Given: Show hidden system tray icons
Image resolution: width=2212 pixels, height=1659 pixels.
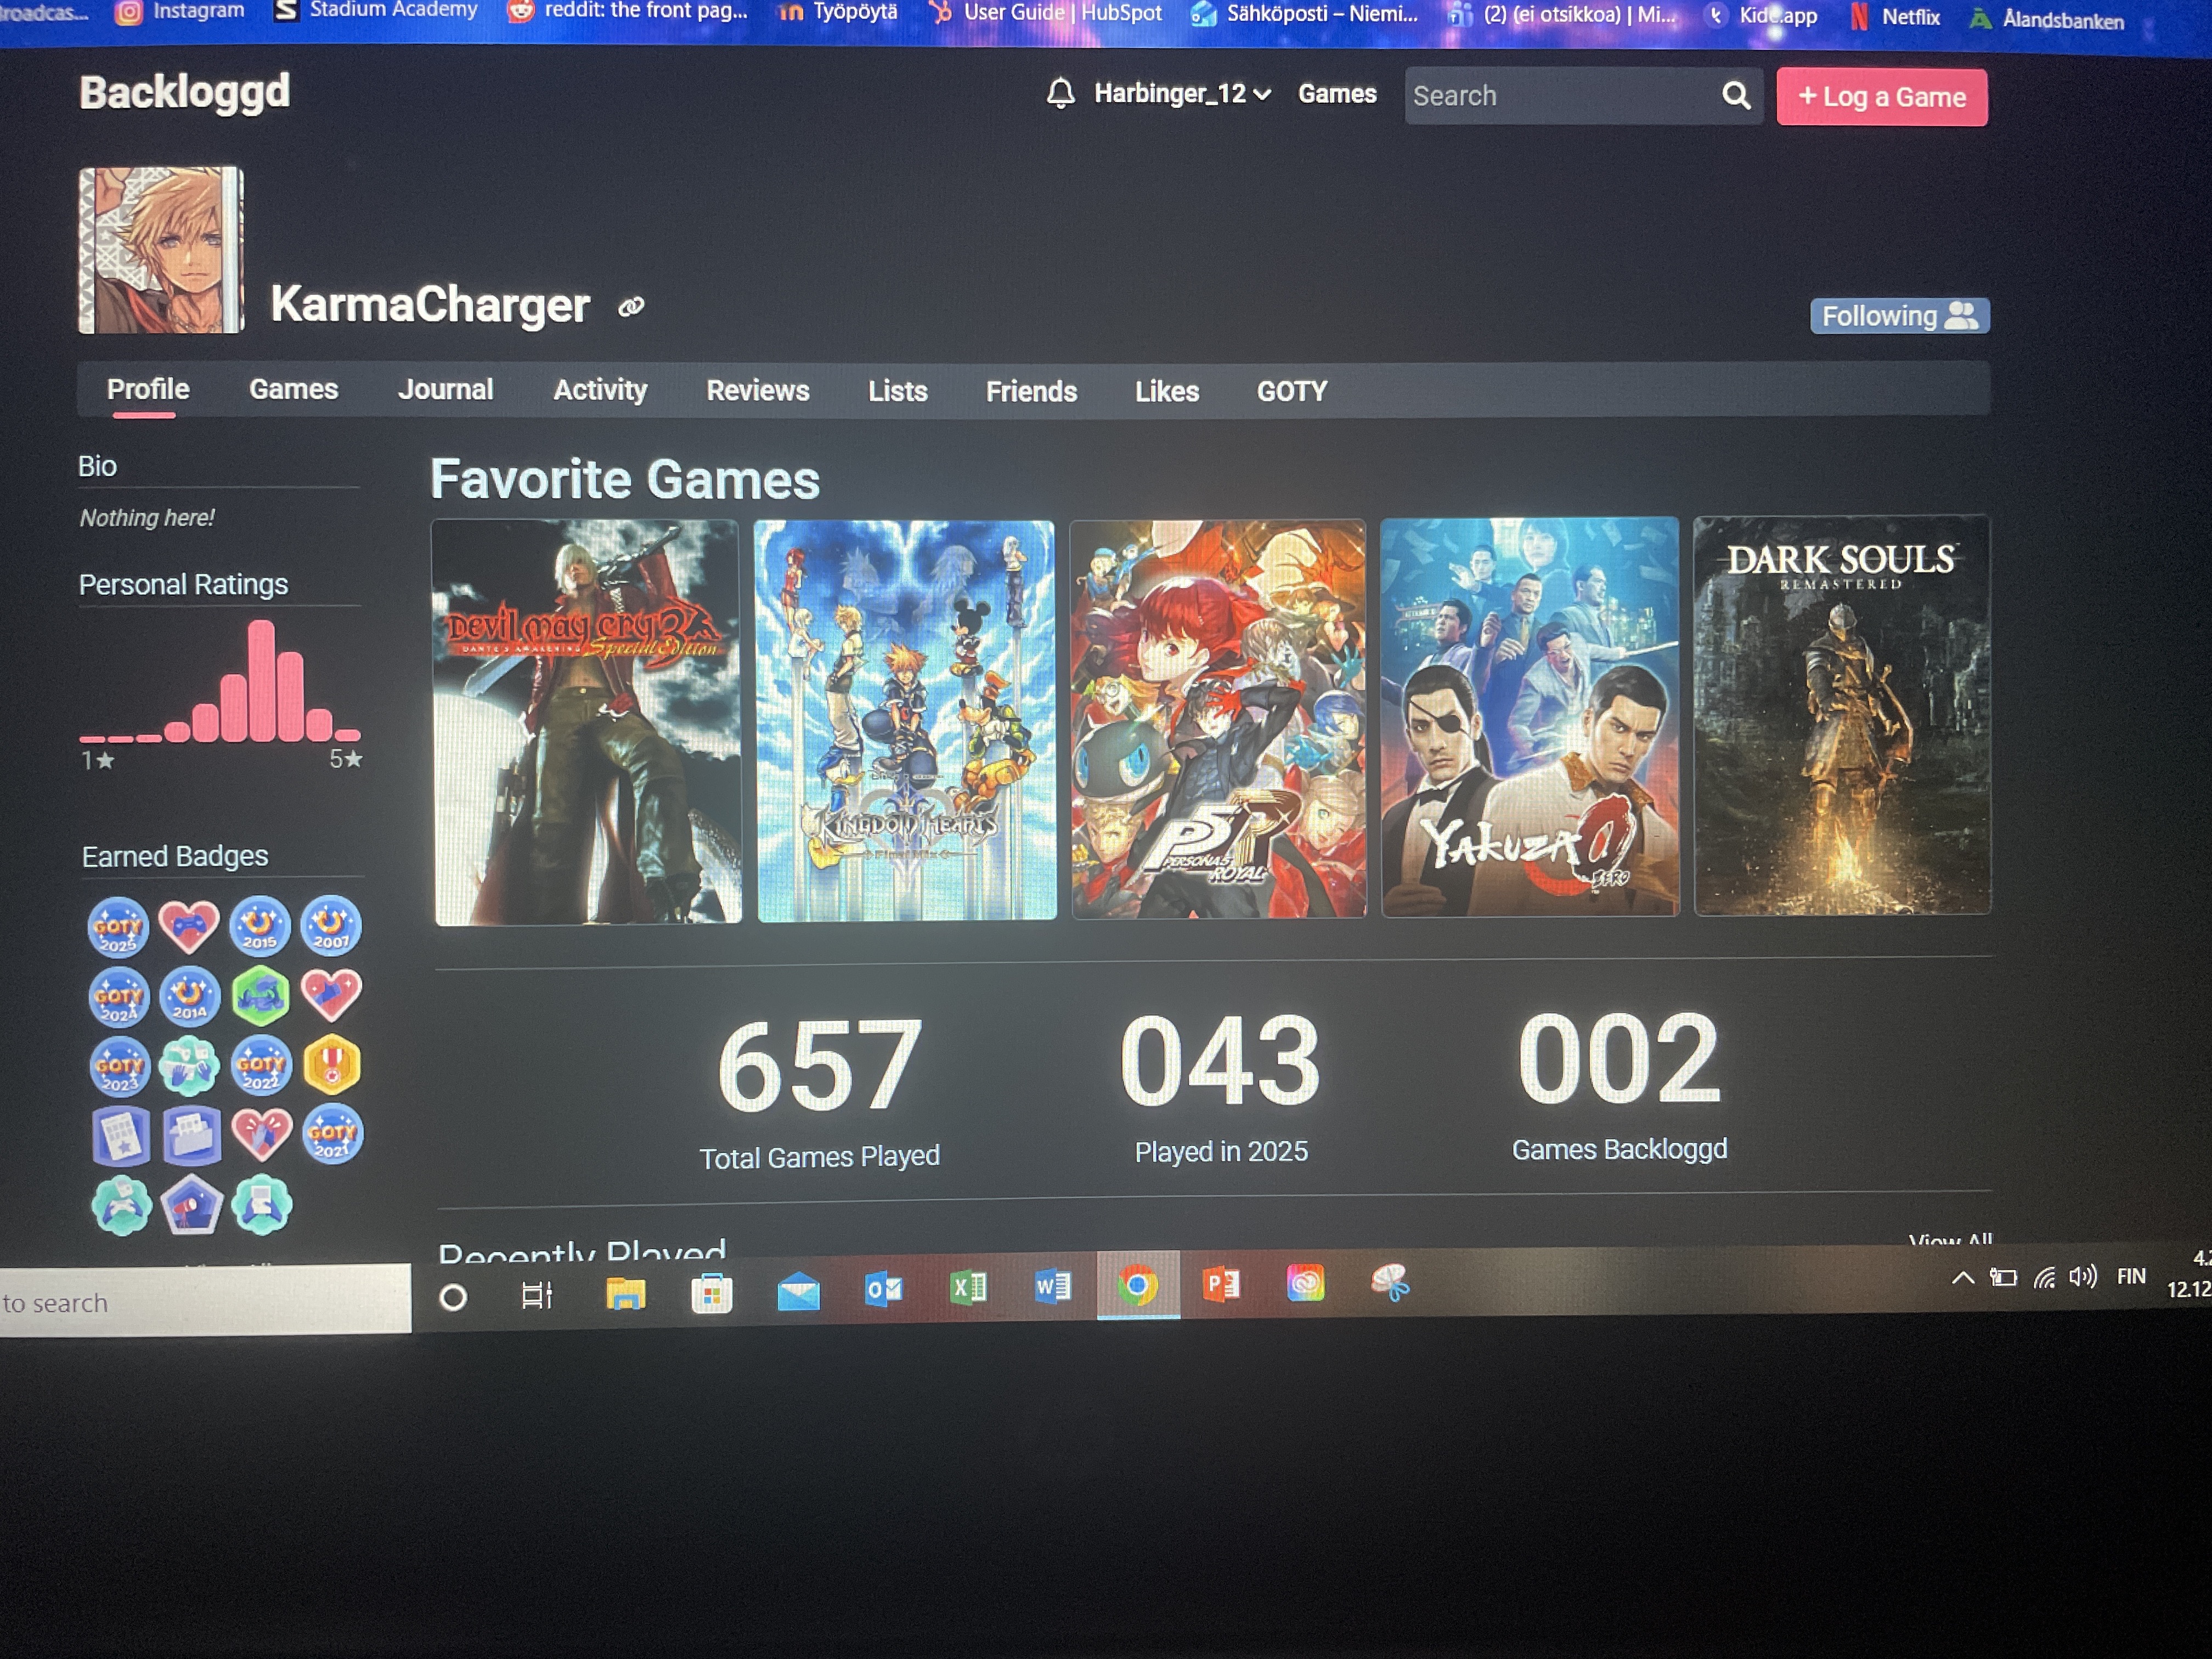Looking at the screenshot, I should coord(1962,1277).
